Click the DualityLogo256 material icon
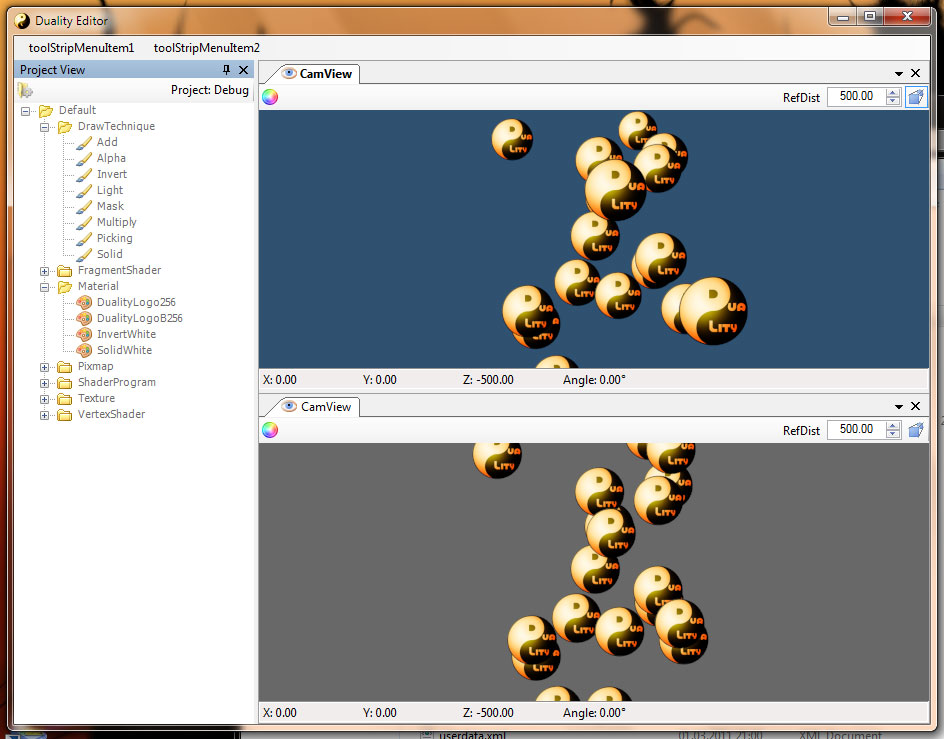The image size is (944, 739). (x=84, y=302)
